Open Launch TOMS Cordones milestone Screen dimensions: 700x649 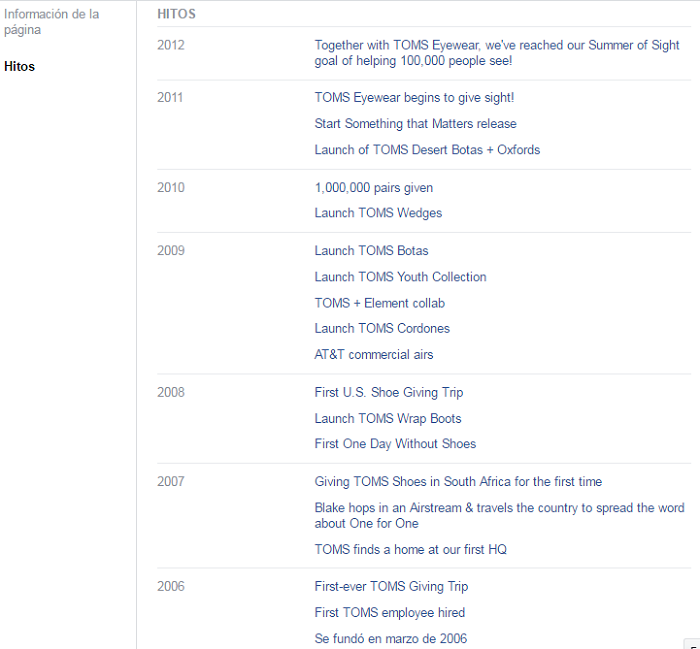point(382,328)
